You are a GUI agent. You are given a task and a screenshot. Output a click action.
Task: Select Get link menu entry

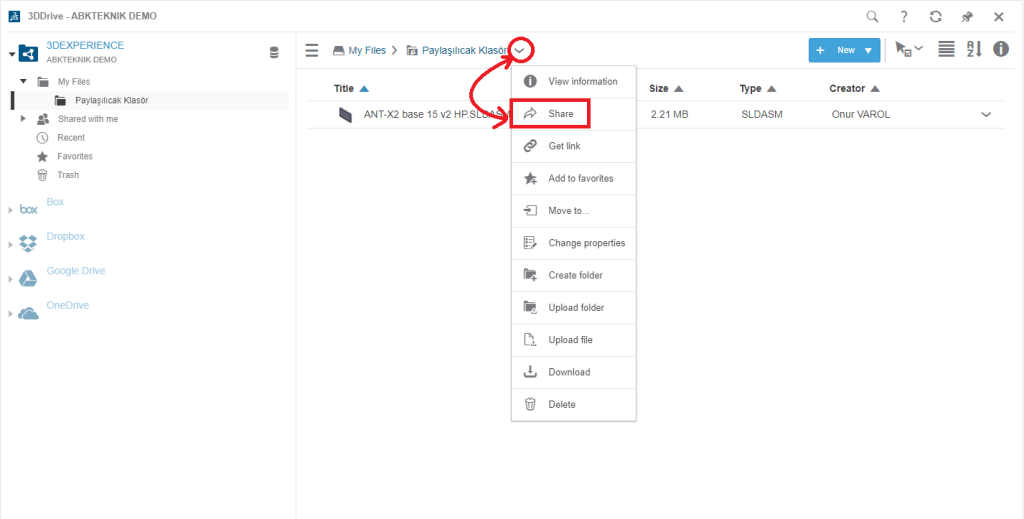[564, 146]
